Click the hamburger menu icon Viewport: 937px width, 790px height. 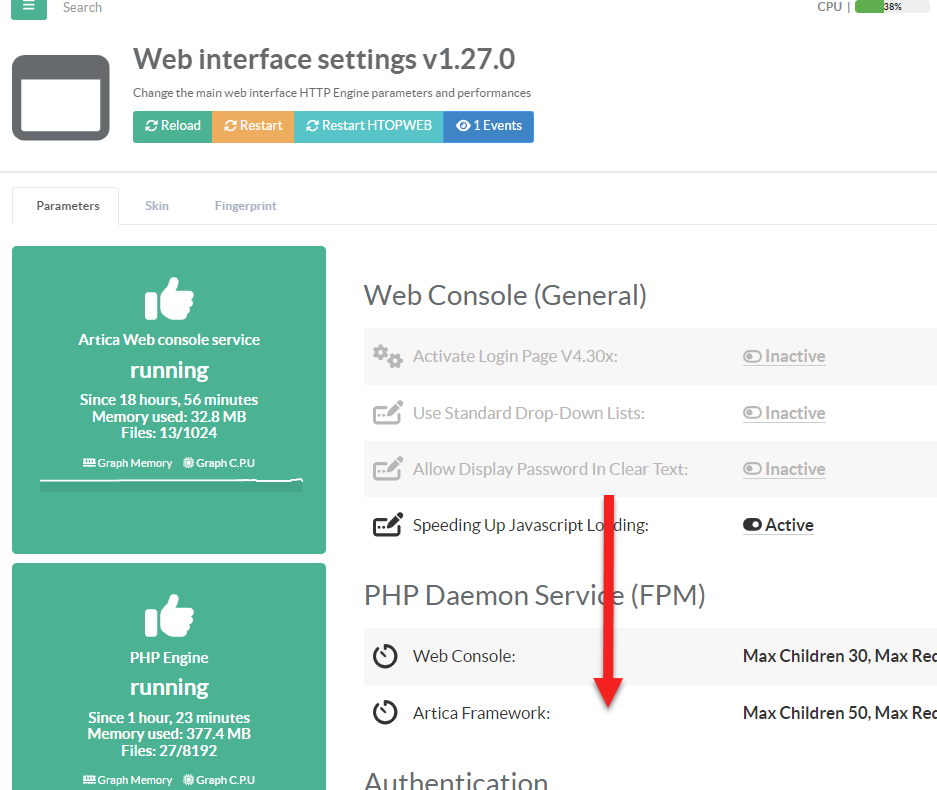[x=29, y=7]
